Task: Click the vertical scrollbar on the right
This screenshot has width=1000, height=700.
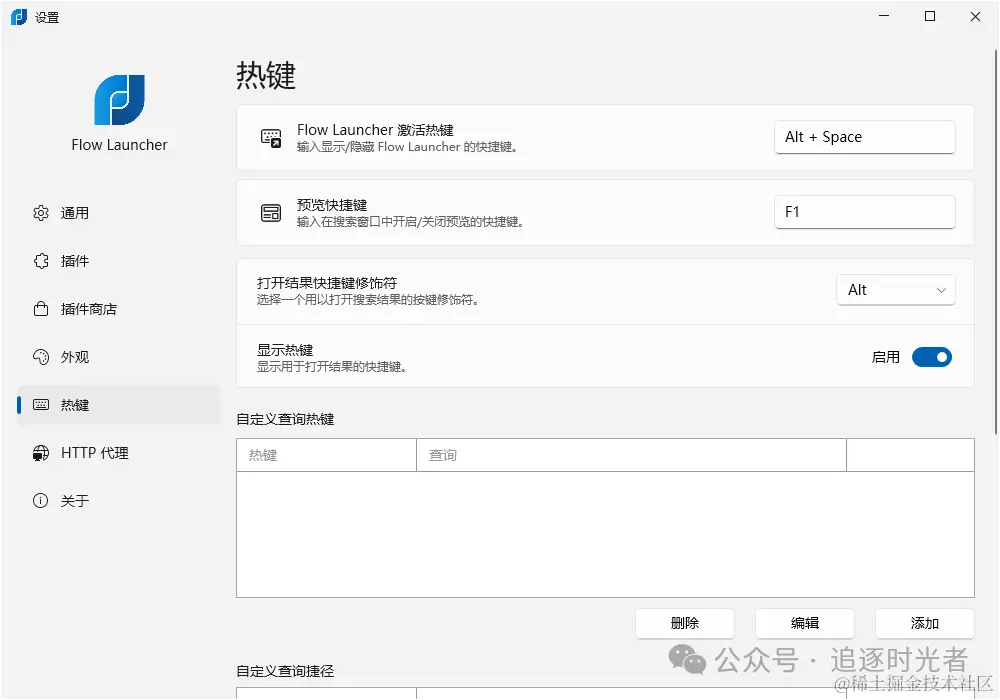Action: [996, 242]
